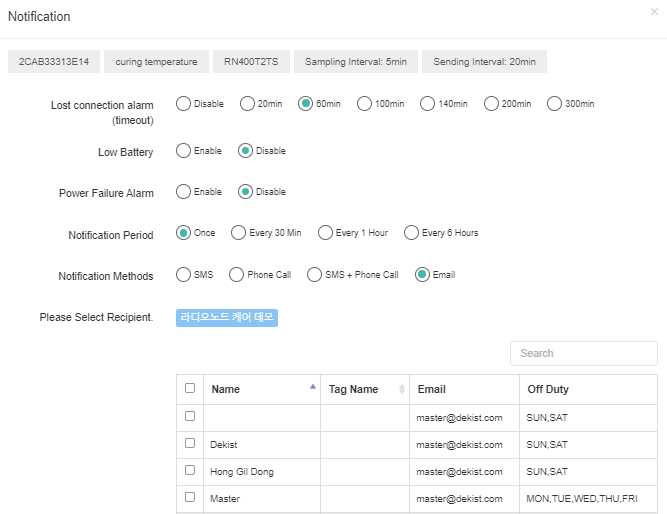Set Notification Period to Once

183,233
